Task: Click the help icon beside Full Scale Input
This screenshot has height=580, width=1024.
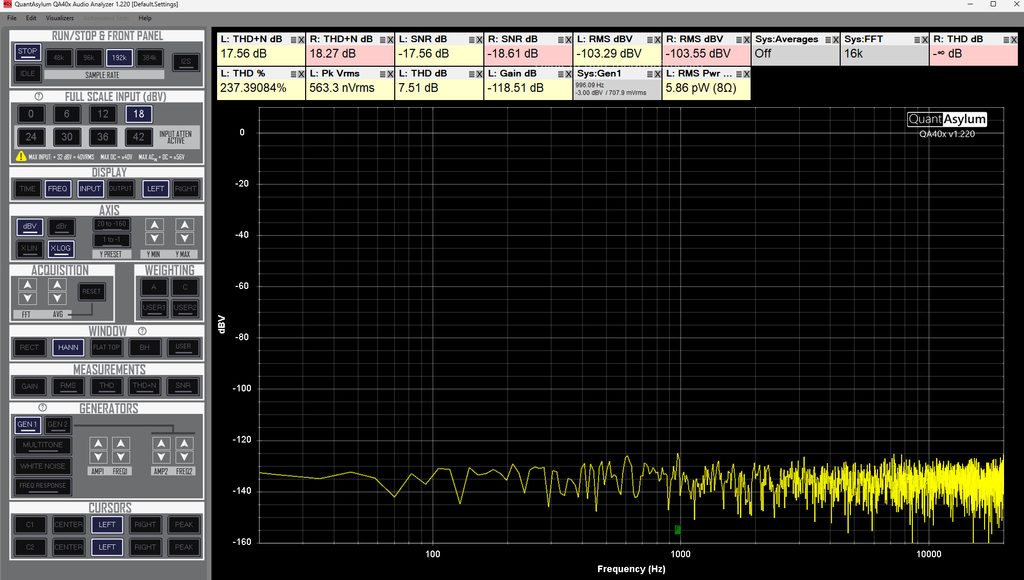Action: (x=39, y=96)
